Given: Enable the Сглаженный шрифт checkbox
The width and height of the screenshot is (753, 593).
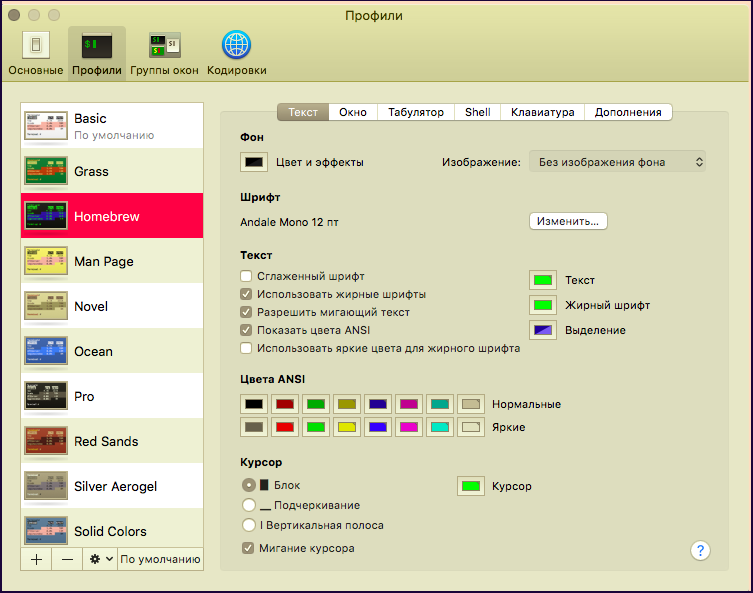Looking at the screenshot, I should [246, 276].
